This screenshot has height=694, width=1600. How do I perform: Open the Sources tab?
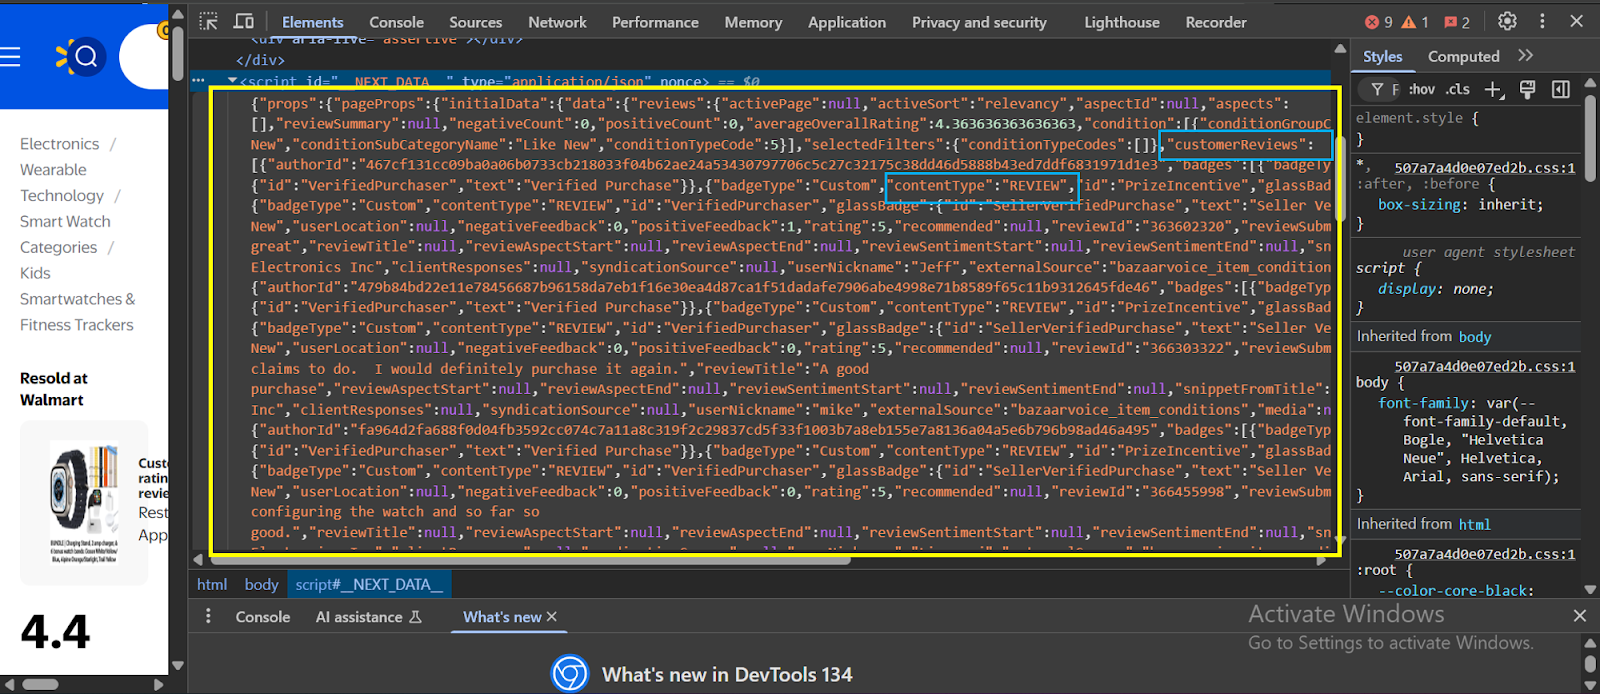click(x=475, y=22)
